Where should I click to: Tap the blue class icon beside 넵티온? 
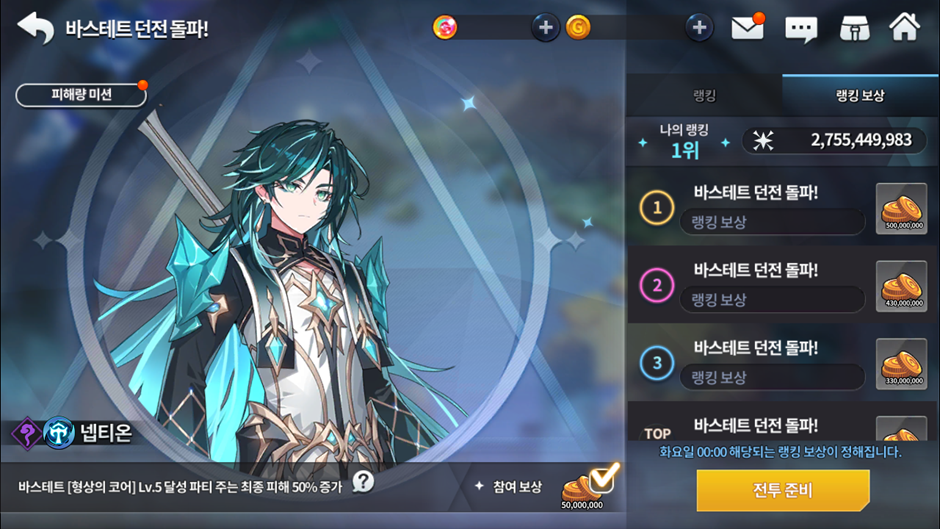click(59, 432)
